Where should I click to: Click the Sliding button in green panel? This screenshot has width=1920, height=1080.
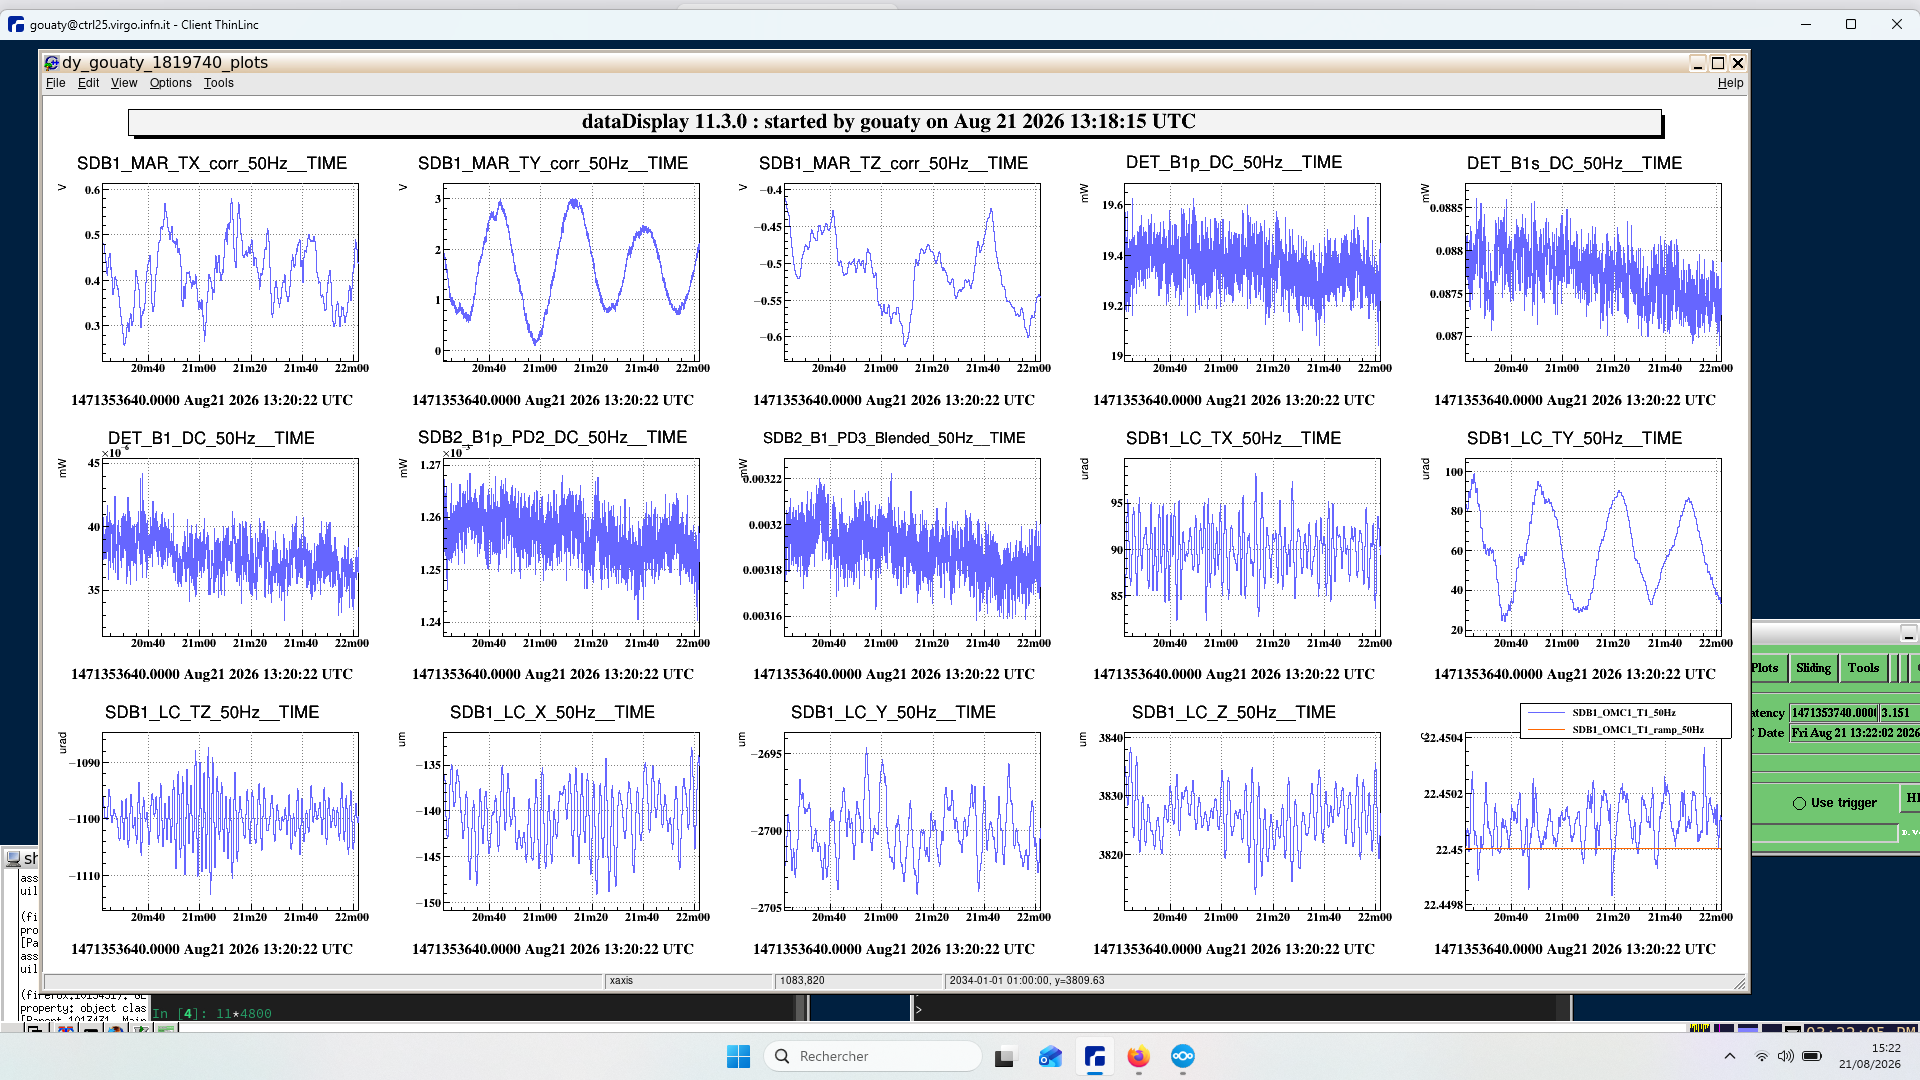1813,668
